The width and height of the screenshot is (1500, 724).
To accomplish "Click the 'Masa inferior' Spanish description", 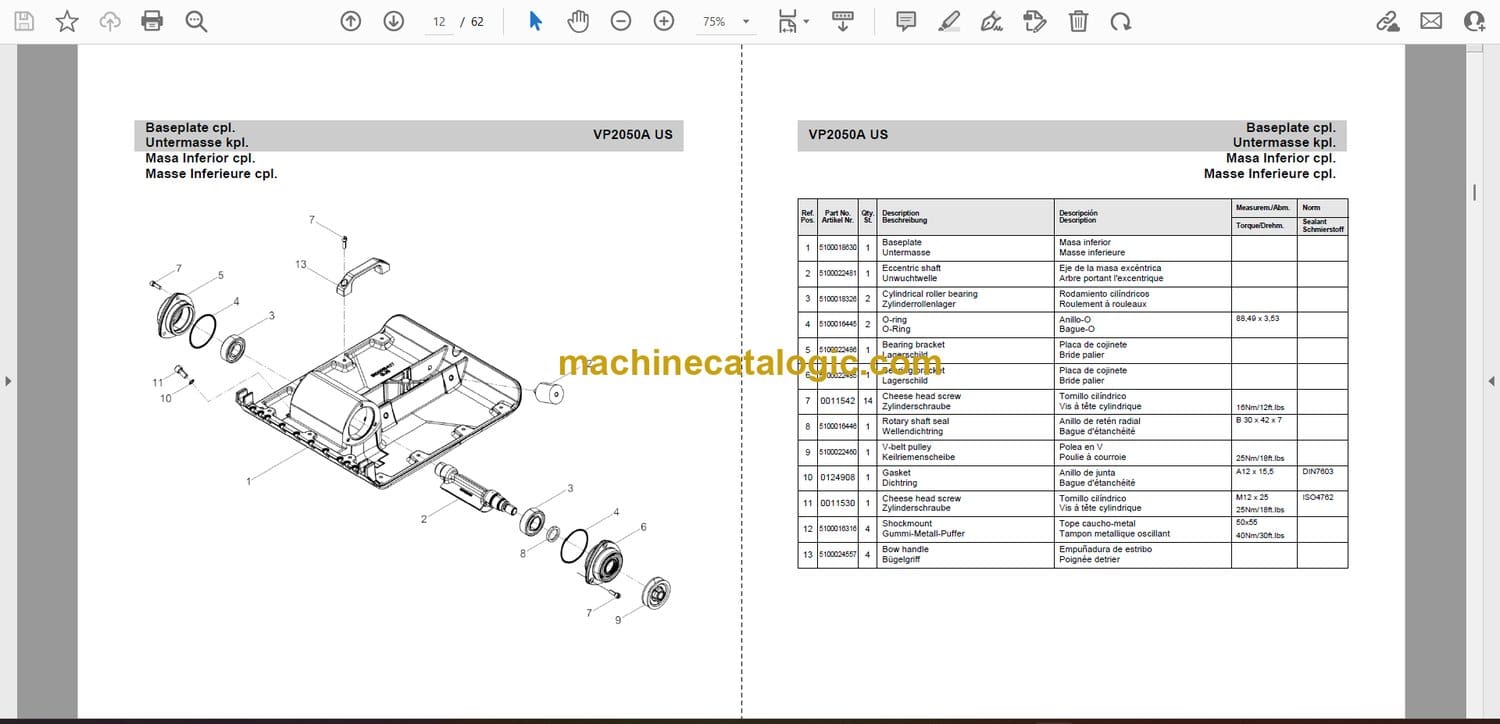I will point(1085,243).
